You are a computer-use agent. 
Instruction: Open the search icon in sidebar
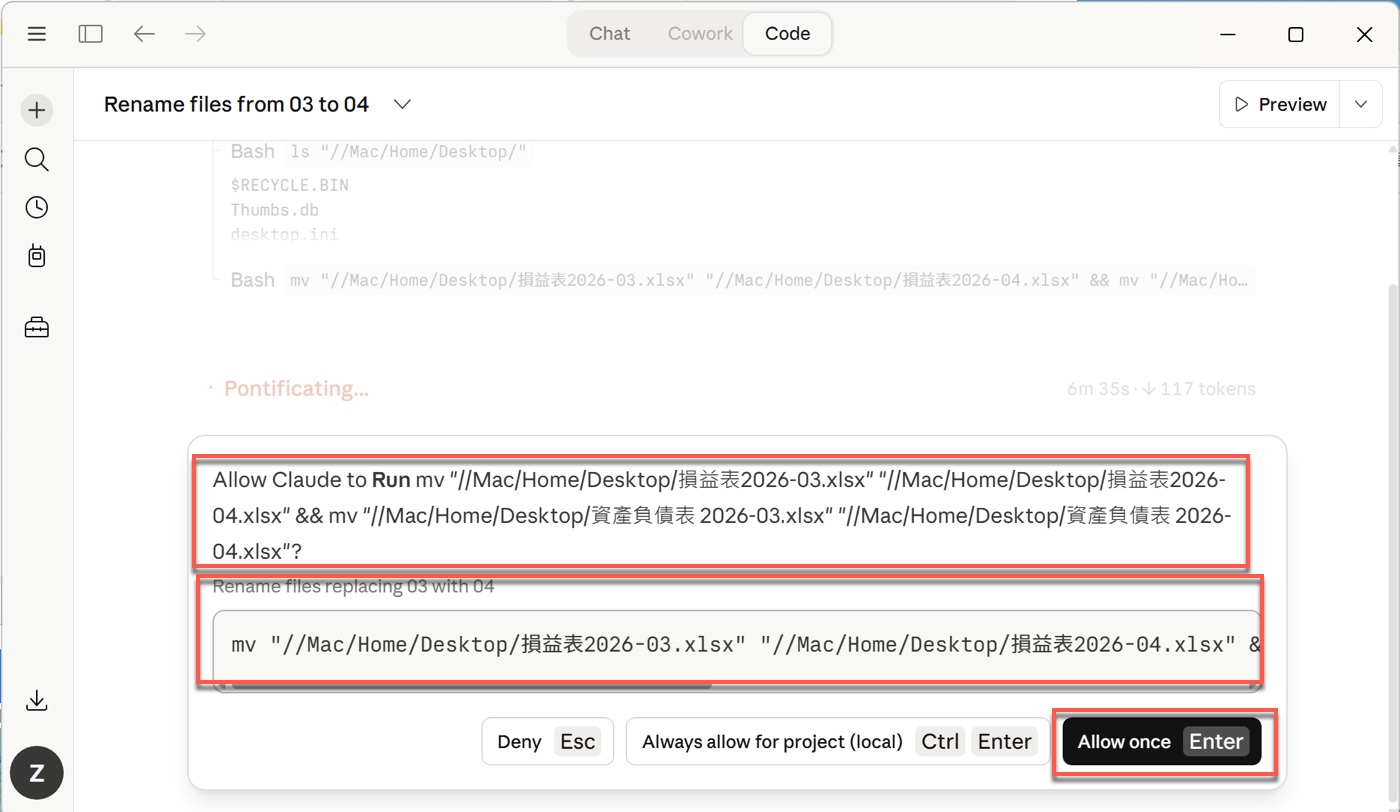click(37, 159)
